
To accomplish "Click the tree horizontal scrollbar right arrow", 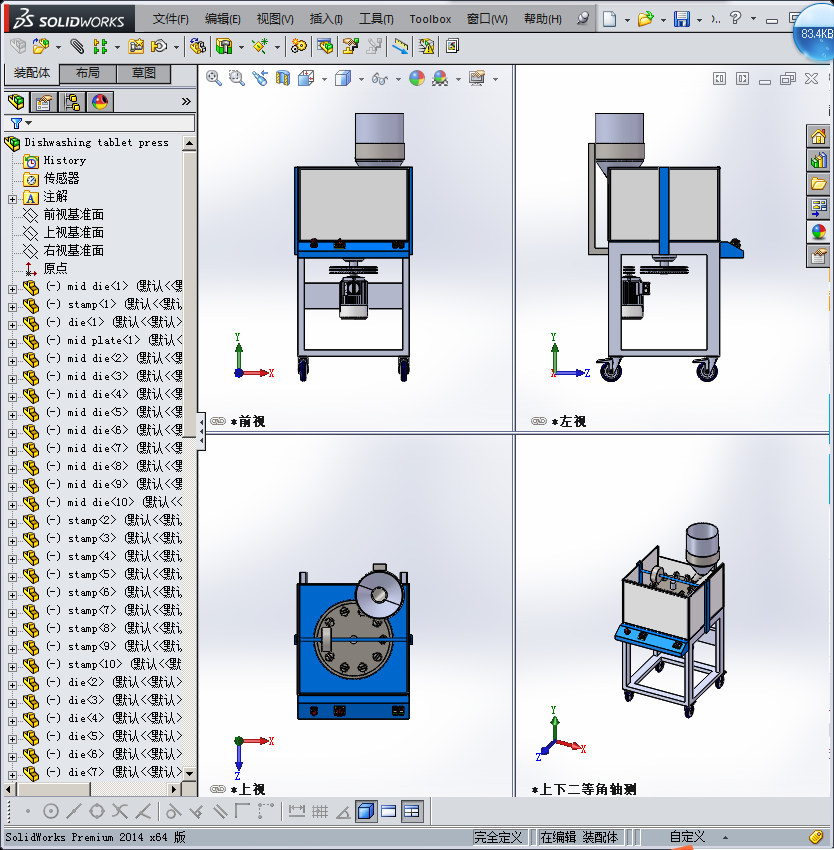I will [x=174, y=789].
